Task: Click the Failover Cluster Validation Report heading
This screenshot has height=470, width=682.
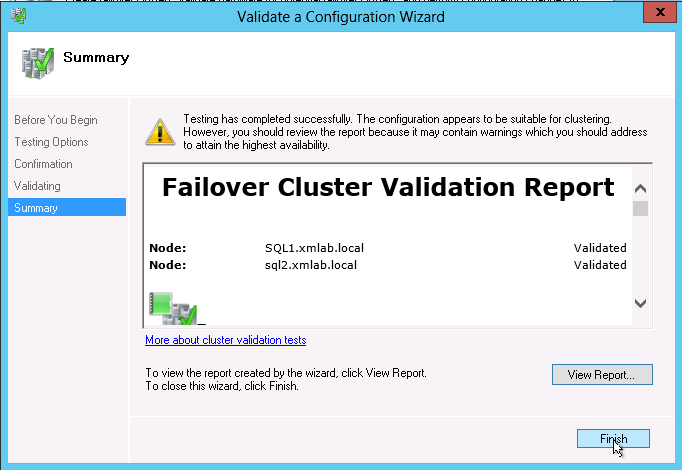Action: tap(388, 187)
